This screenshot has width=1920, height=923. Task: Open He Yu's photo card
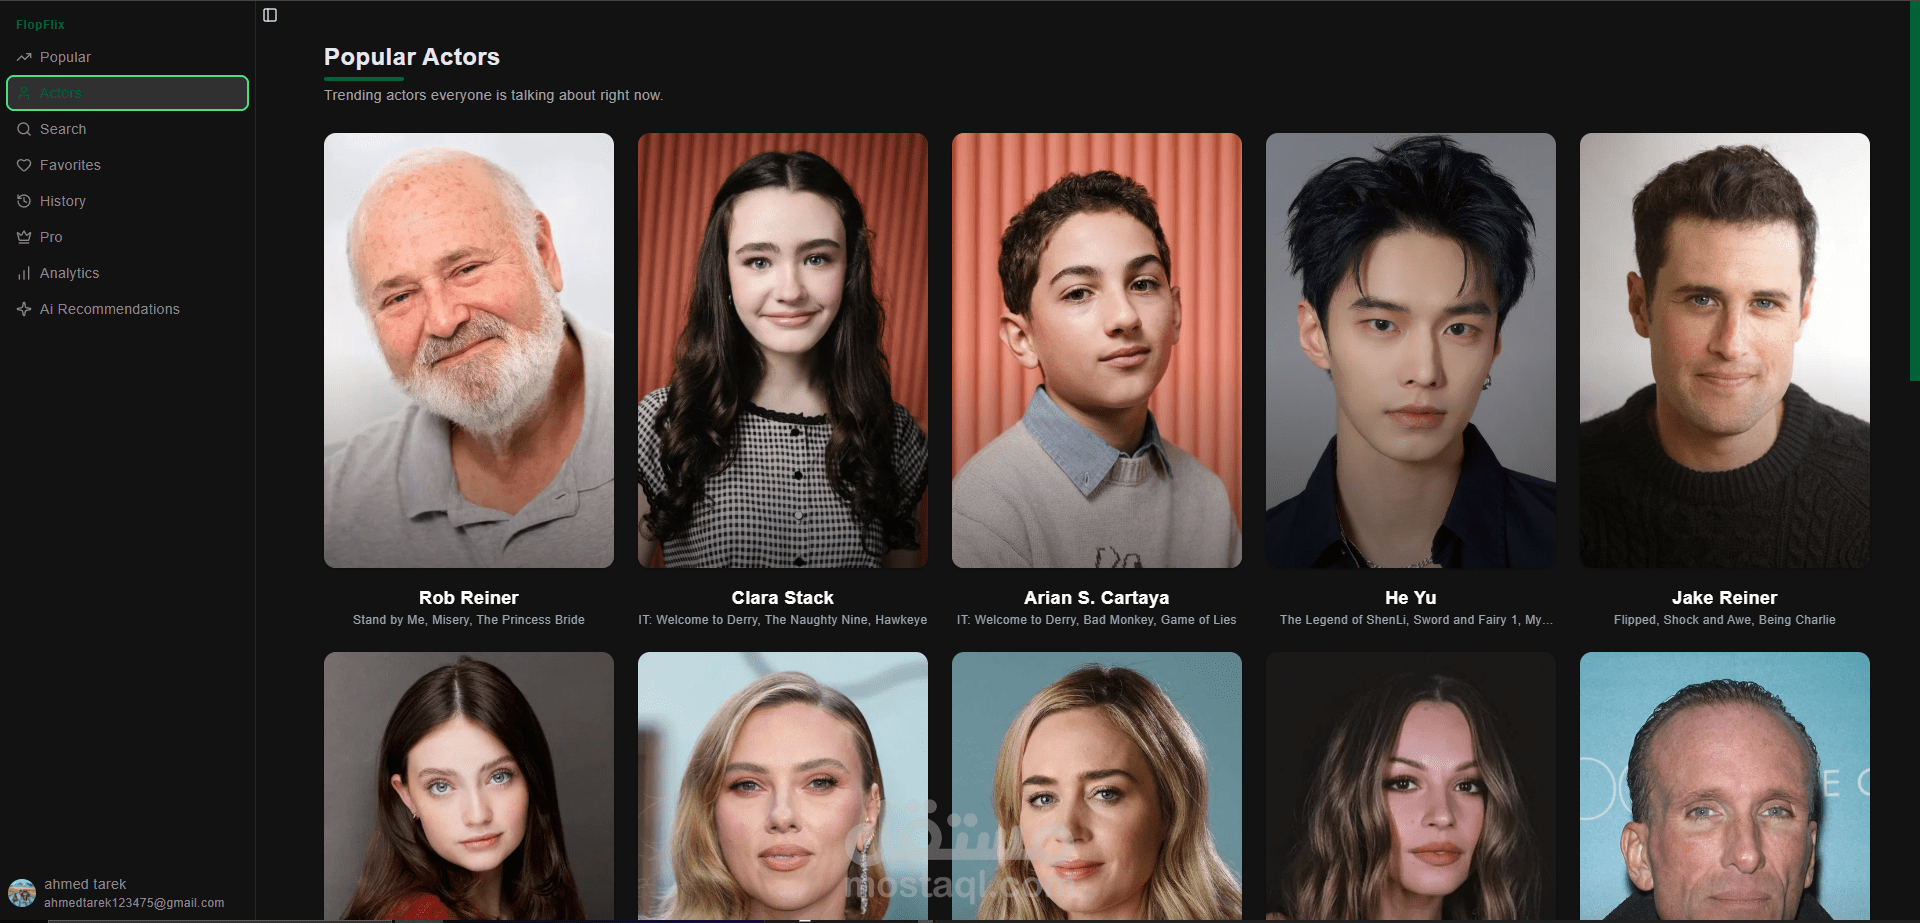click(x=1411, y=350)
